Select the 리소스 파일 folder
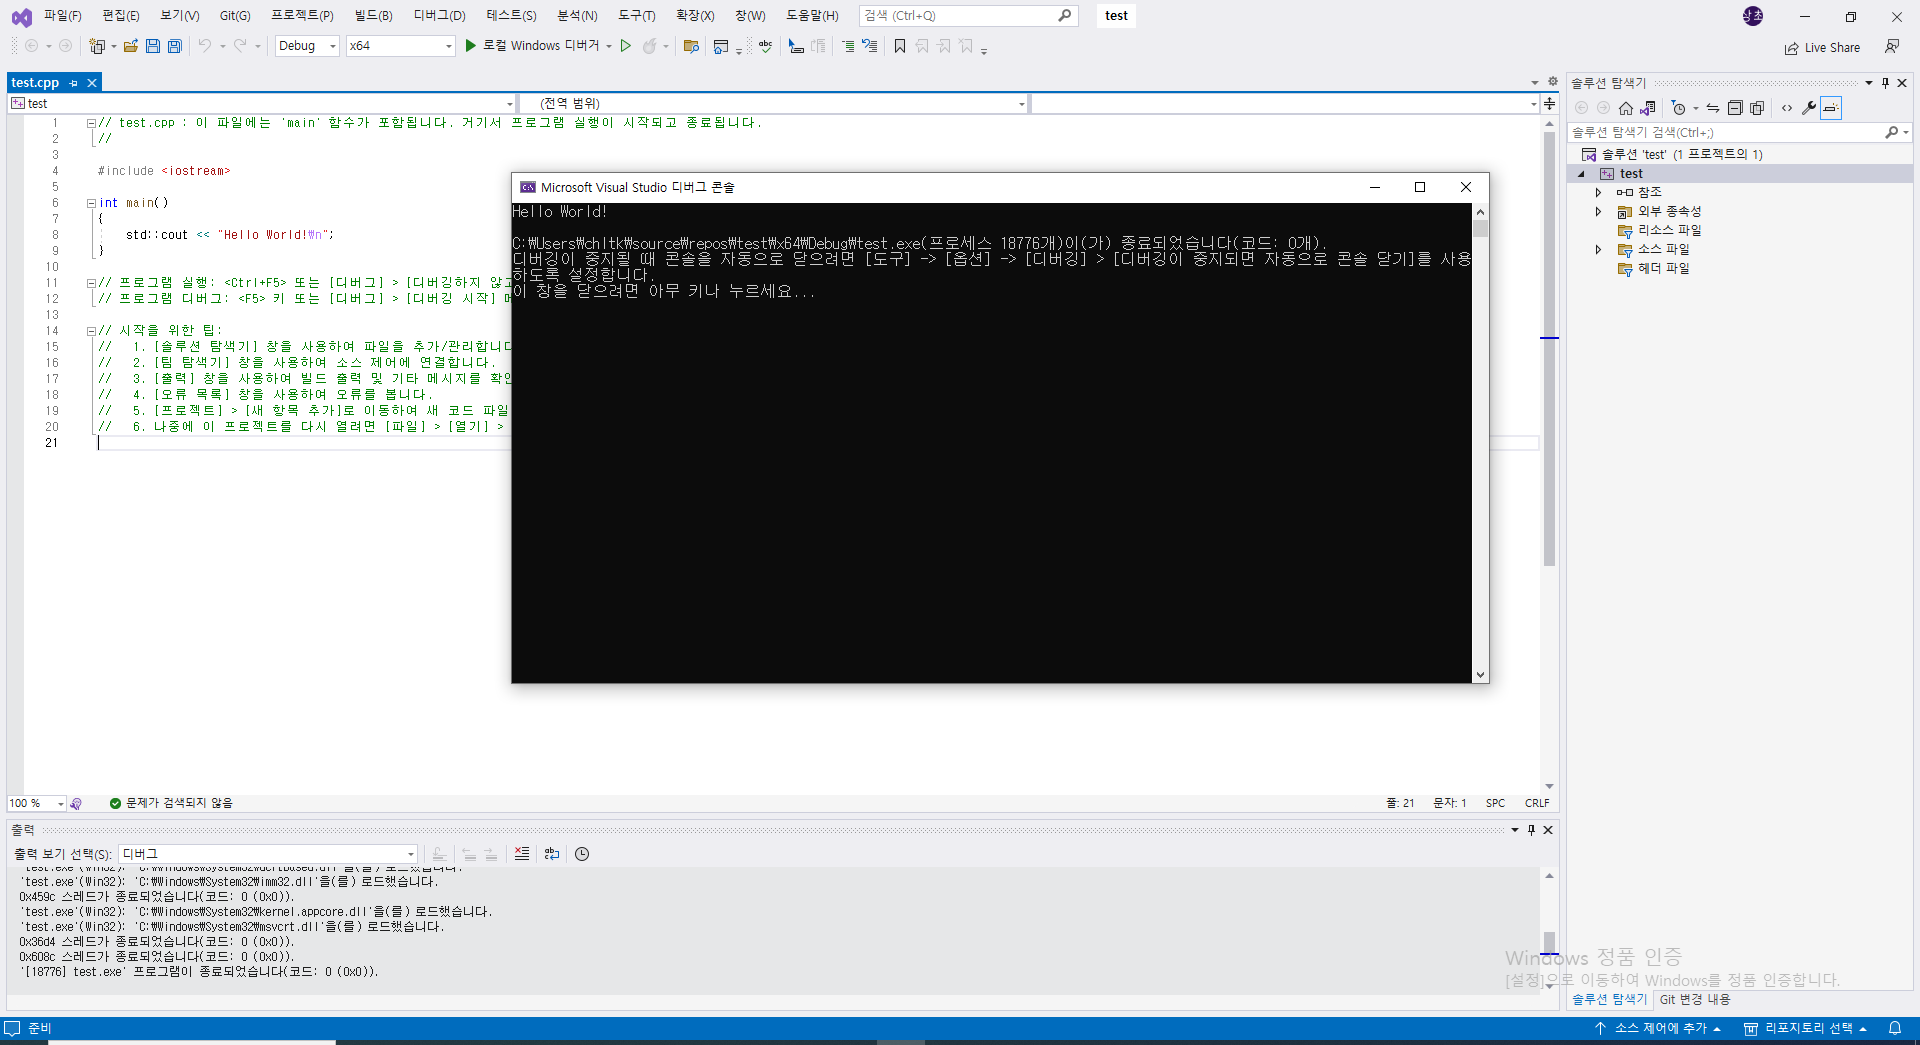Screen dimensions: 1920x1045 1659,230
